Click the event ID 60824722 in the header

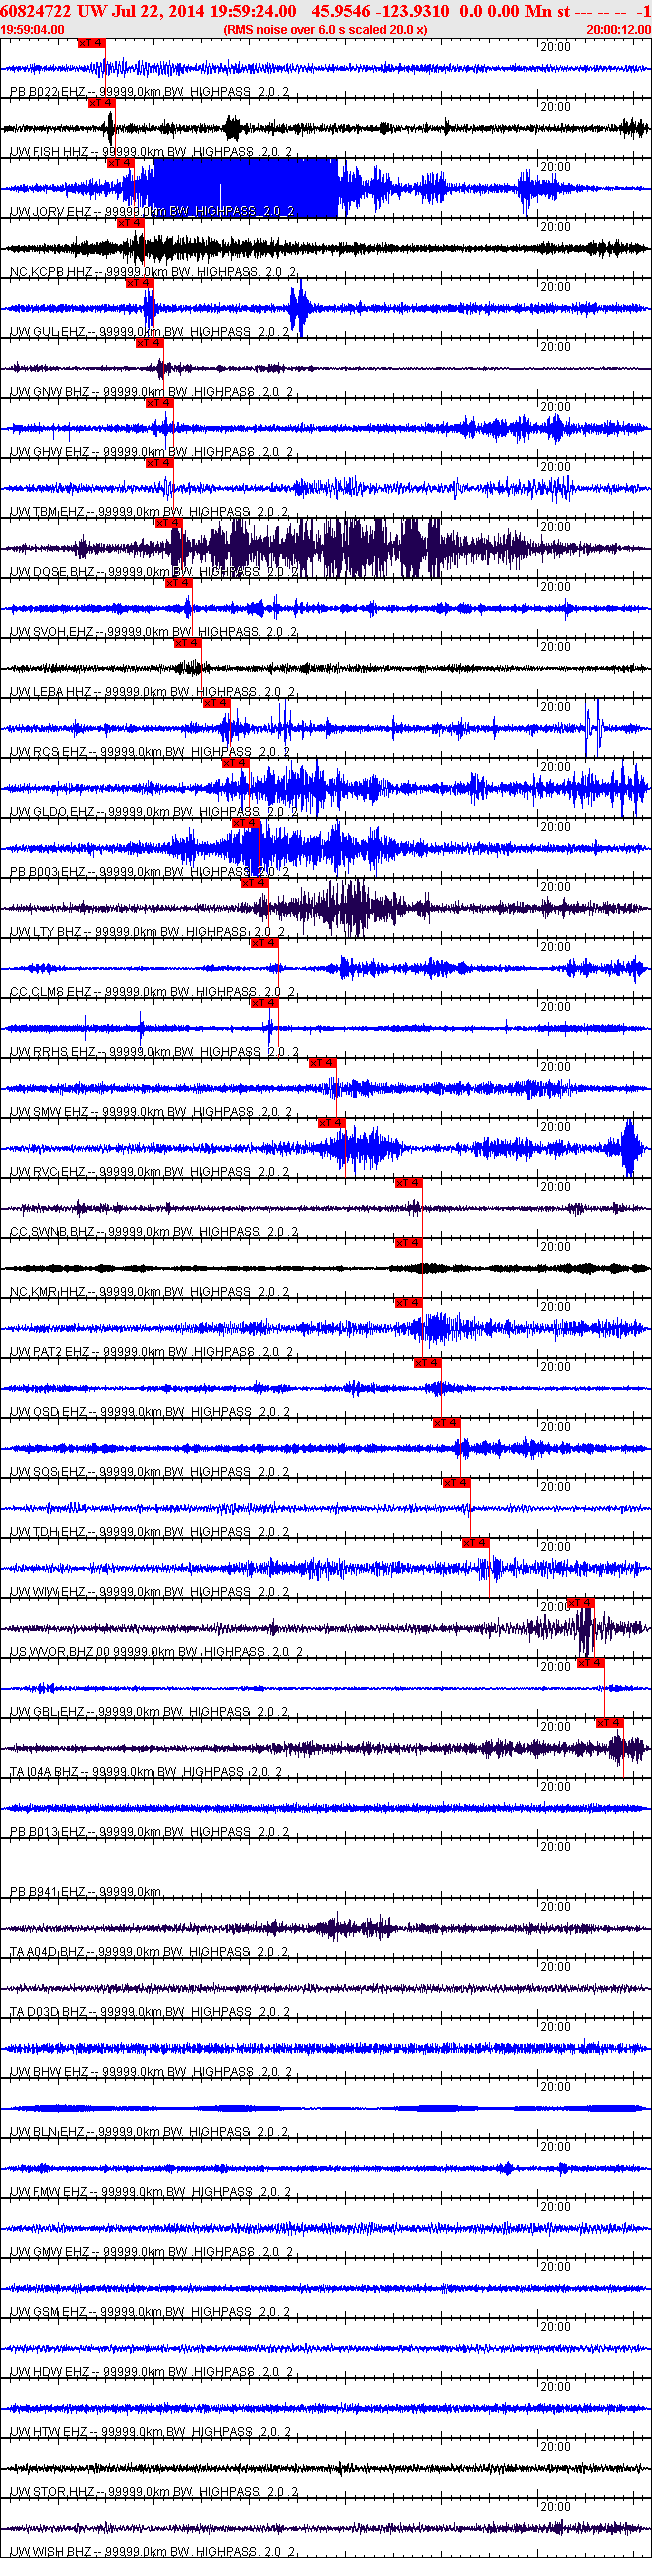click(35, 11)
